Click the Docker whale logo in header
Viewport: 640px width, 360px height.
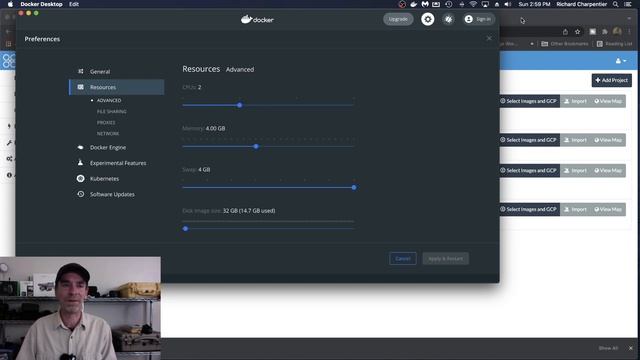click(x=257, y=19)
